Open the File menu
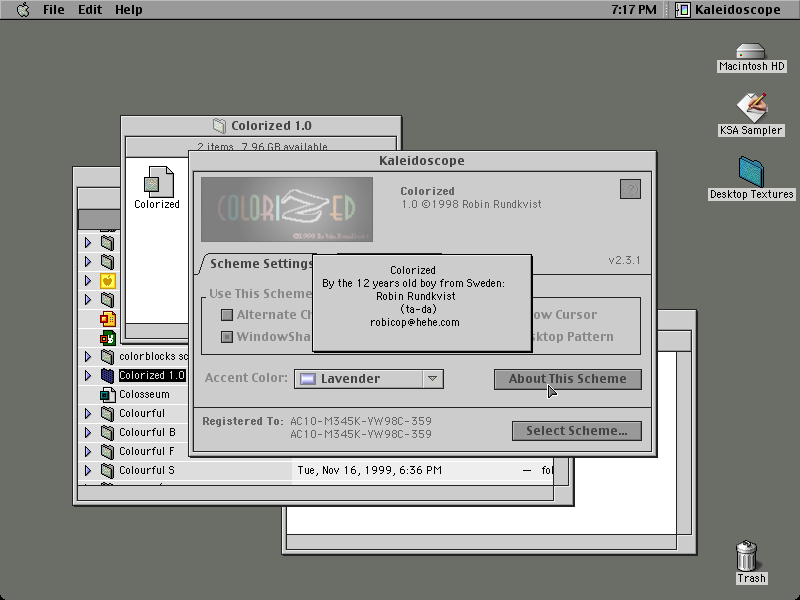The width and height of the screenshot is (800, 600). 54,10
